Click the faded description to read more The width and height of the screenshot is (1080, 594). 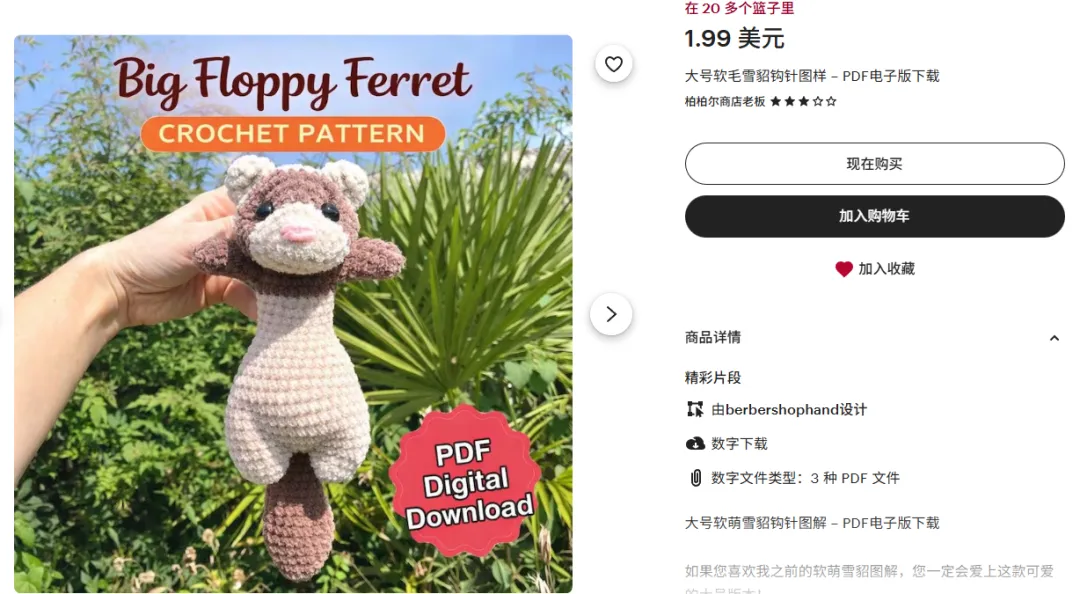[x=869, y=577]
